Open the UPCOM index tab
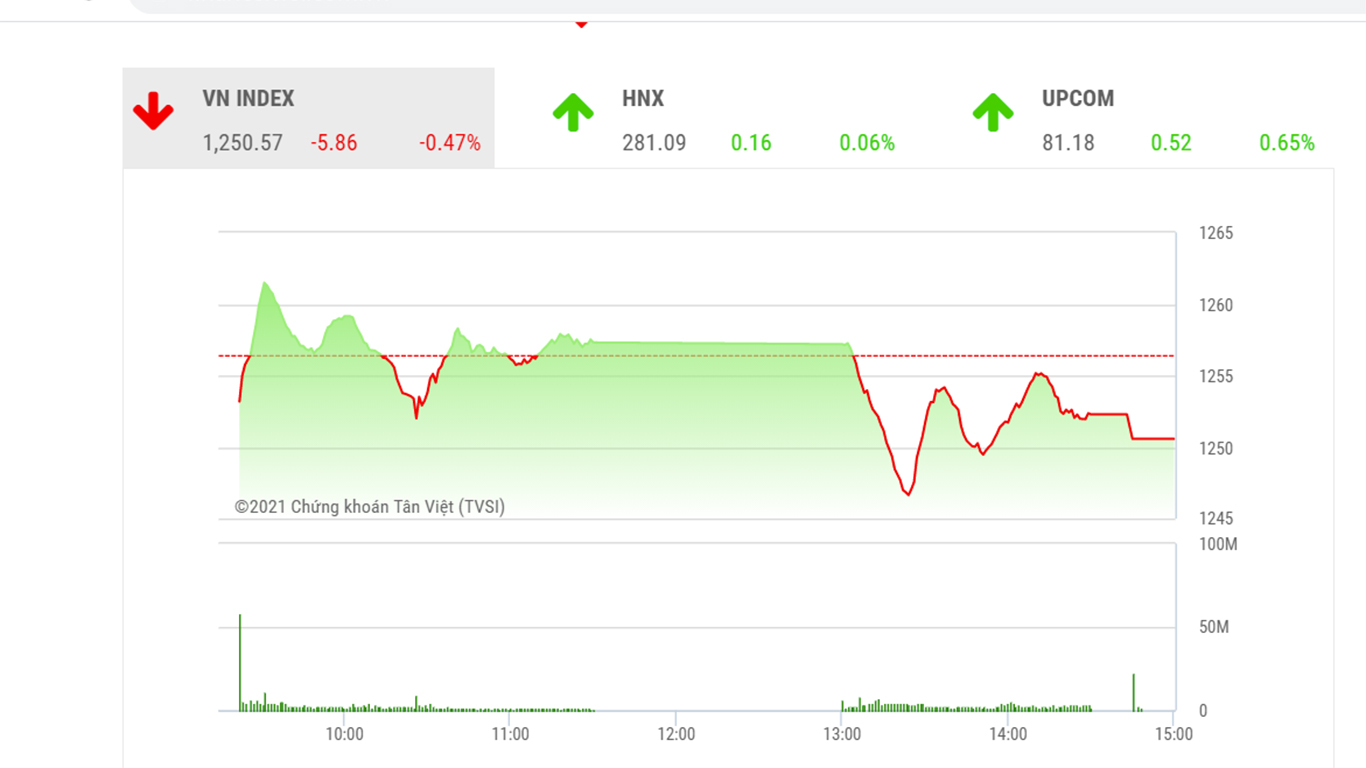 tap(1148, 118)
